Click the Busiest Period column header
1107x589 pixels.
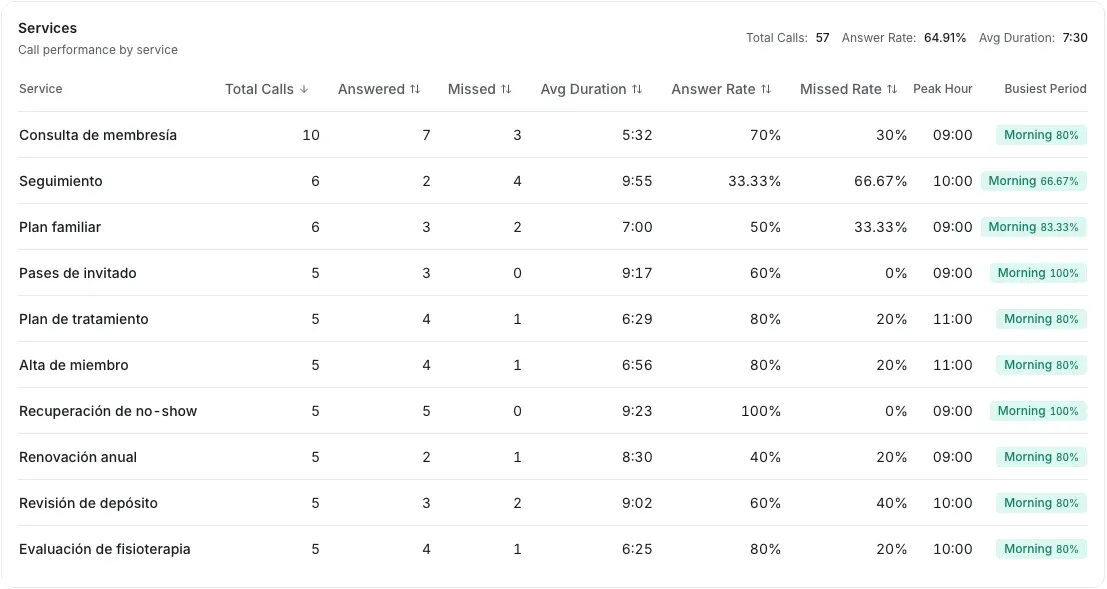[x=1046, y=89]
